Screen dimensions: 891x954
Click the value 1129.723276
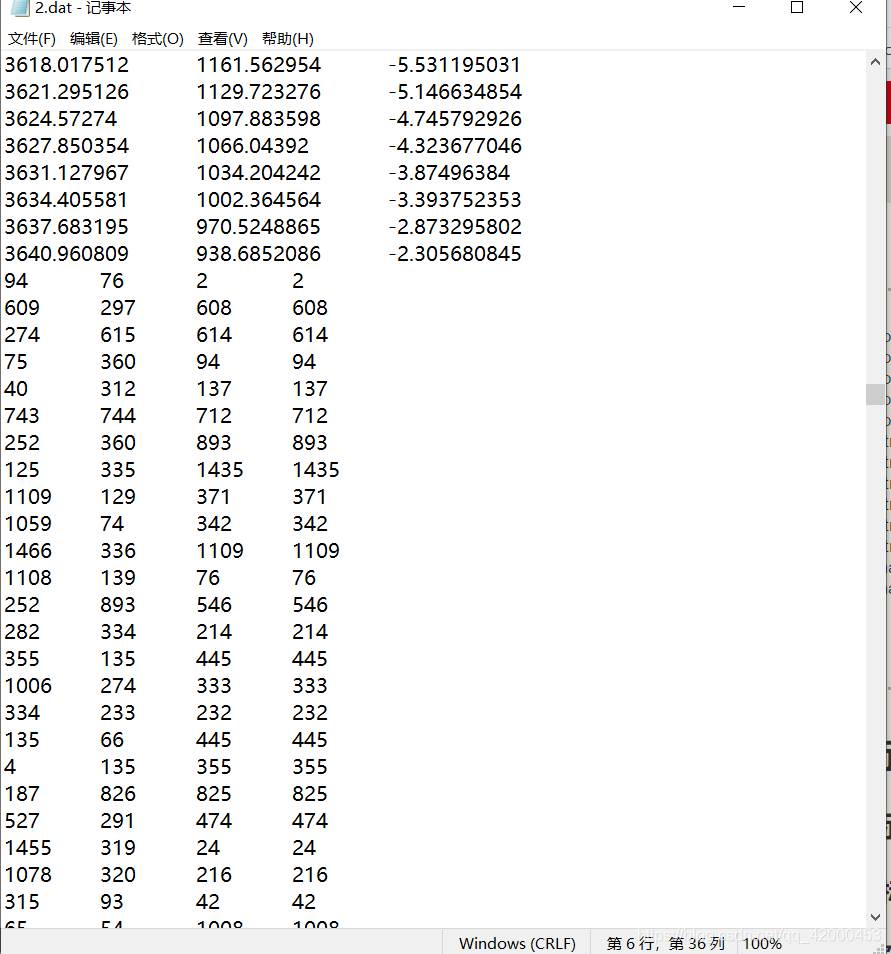click(259, 92)
